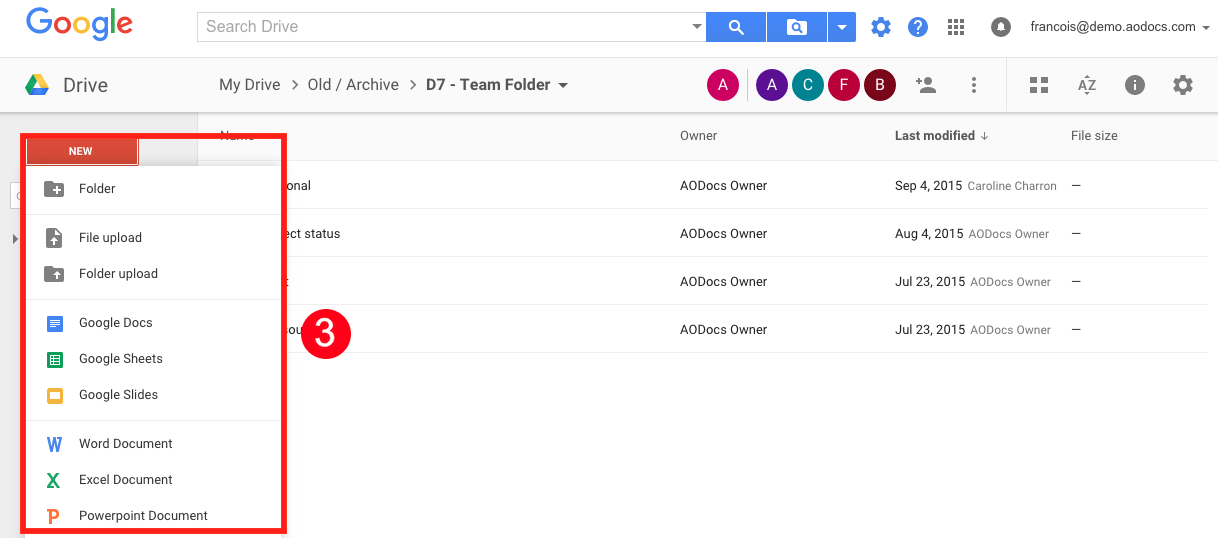Screen dimensions: 1218x538
Task: Click the teal C user avatar
Action: click(x=808, y=86)
